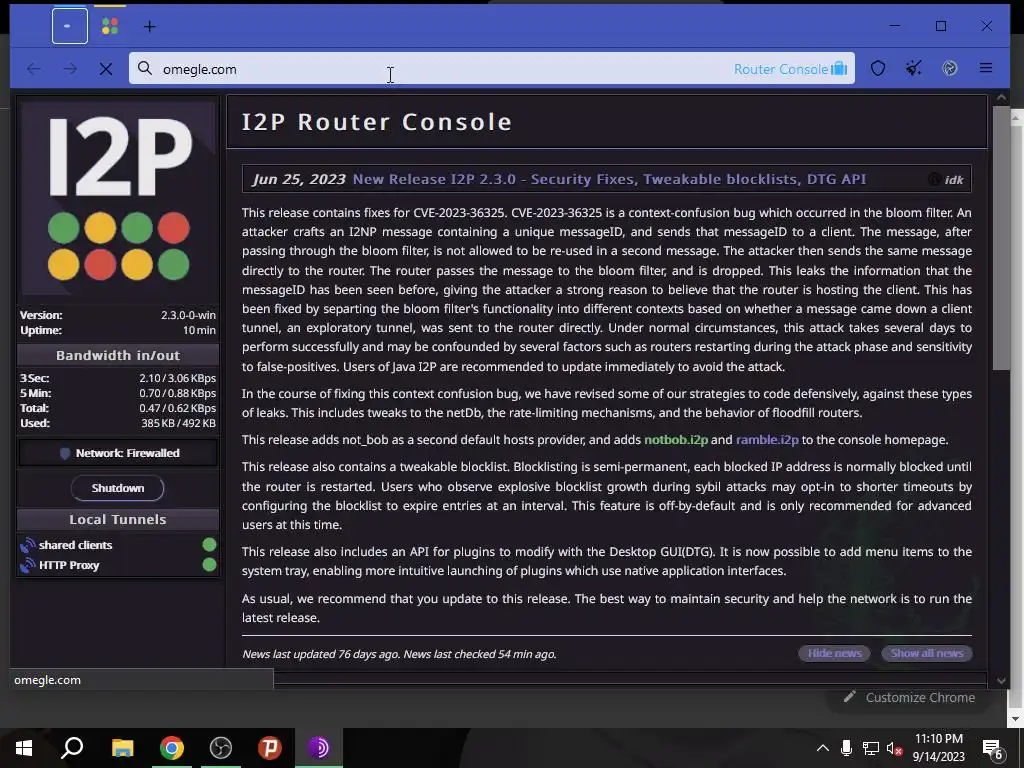The width and height of the screenshot is (1024, 768).
Task: Click the Uptime 10 min value
Action: click(x=199, y=330)
